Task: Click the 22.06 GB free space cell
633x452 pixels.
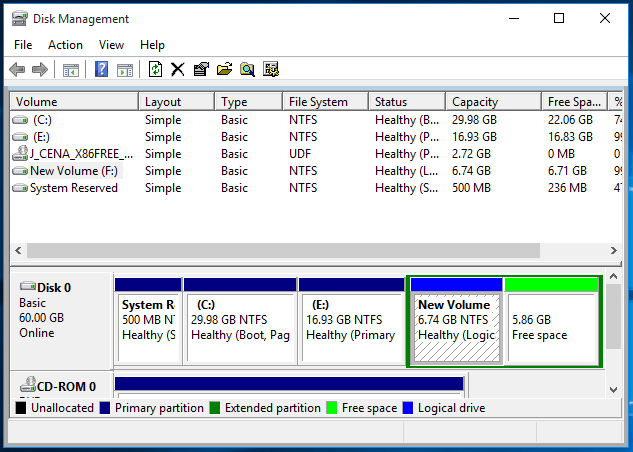Action: point(570,120)
